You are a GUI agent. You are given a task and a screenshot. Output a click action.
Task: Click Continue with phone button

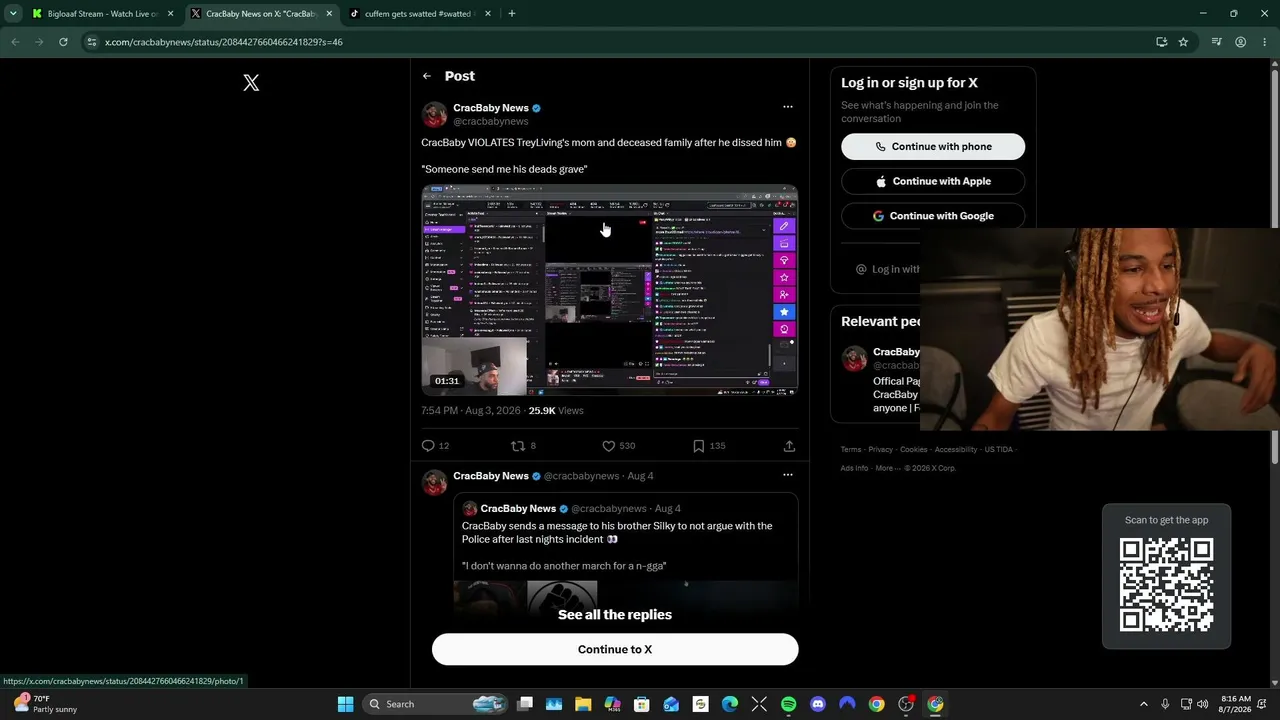click(933, 147)
